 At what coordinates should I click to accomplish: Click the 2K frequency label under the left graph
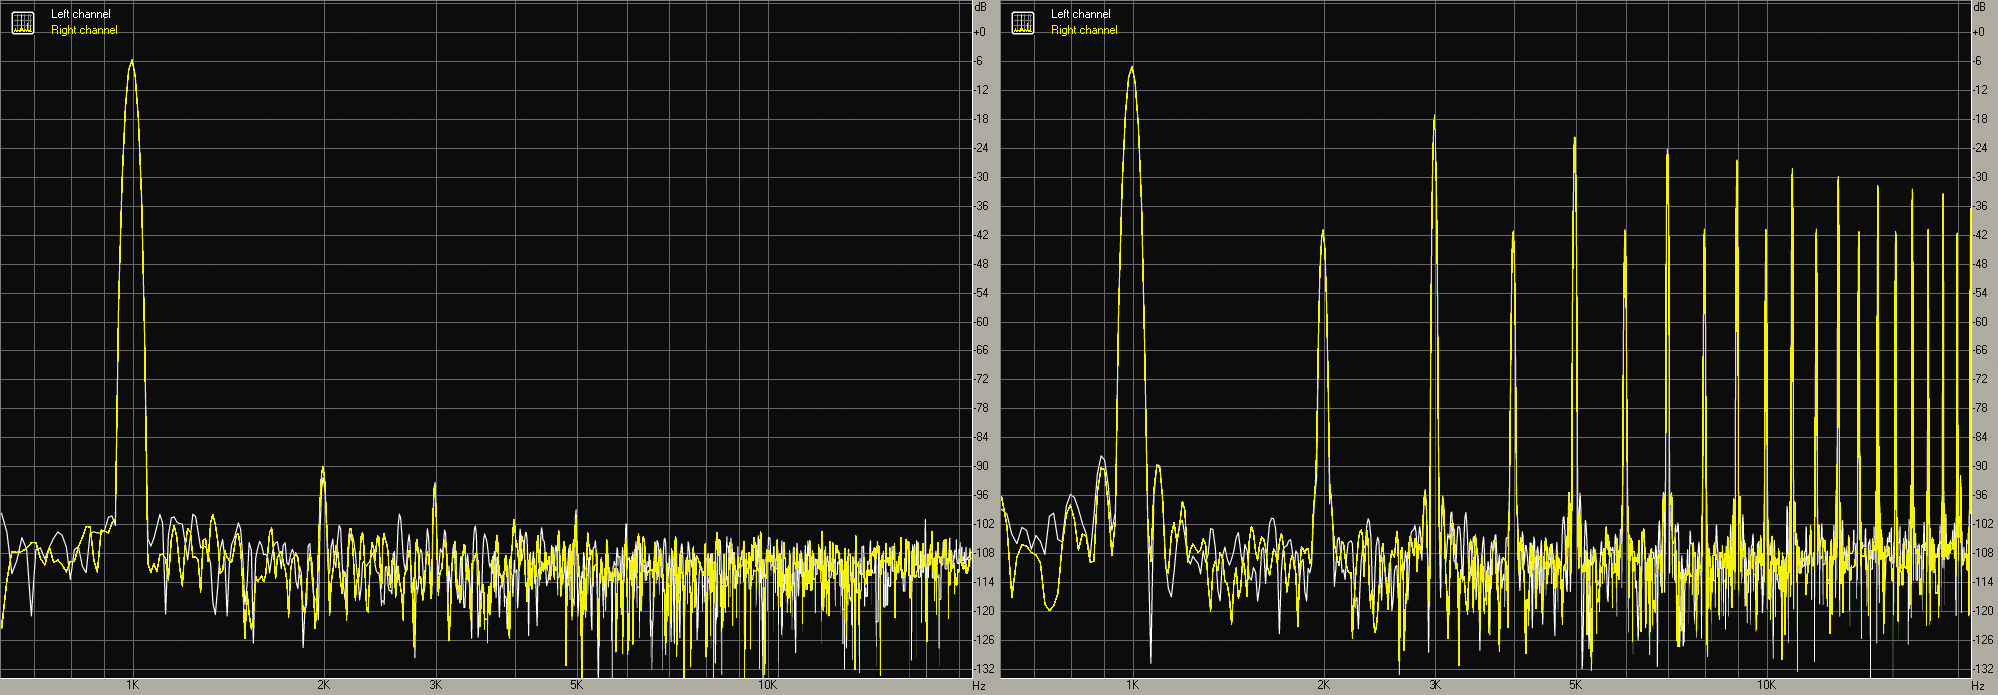pos(323,685)
